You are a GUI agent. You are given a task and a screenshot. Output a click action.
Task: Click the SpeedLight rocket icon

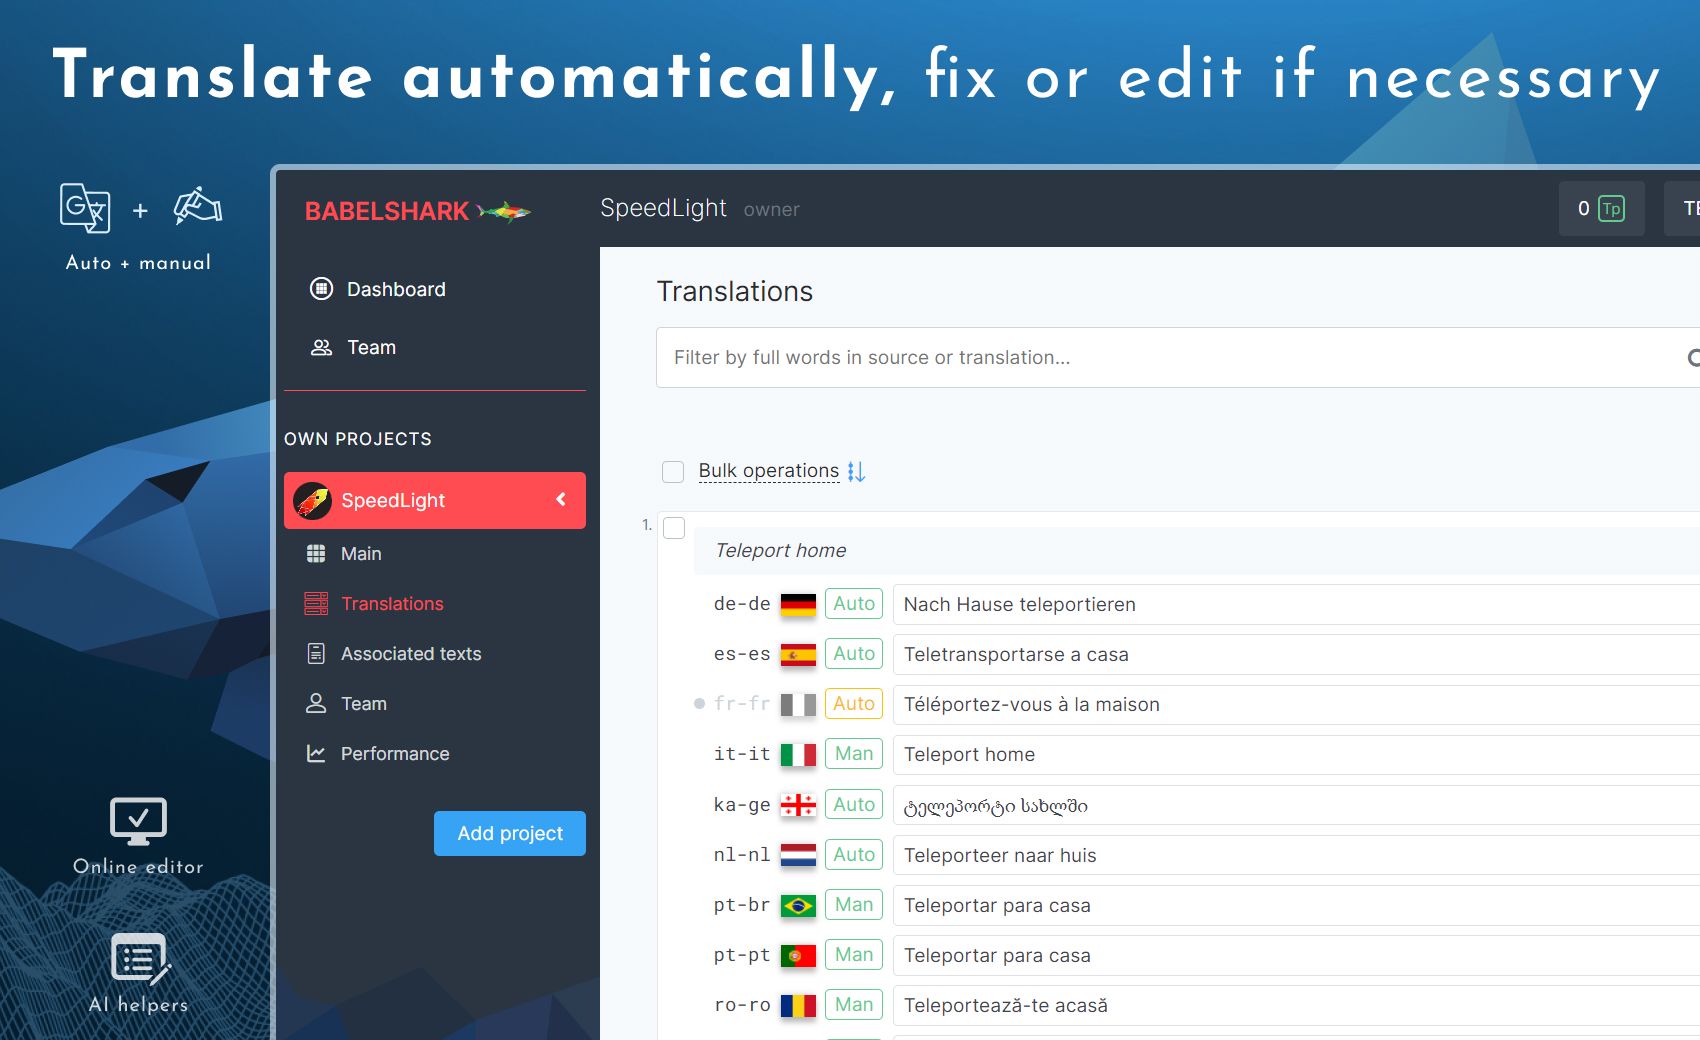pyautogui.click(x=311, y=500)
